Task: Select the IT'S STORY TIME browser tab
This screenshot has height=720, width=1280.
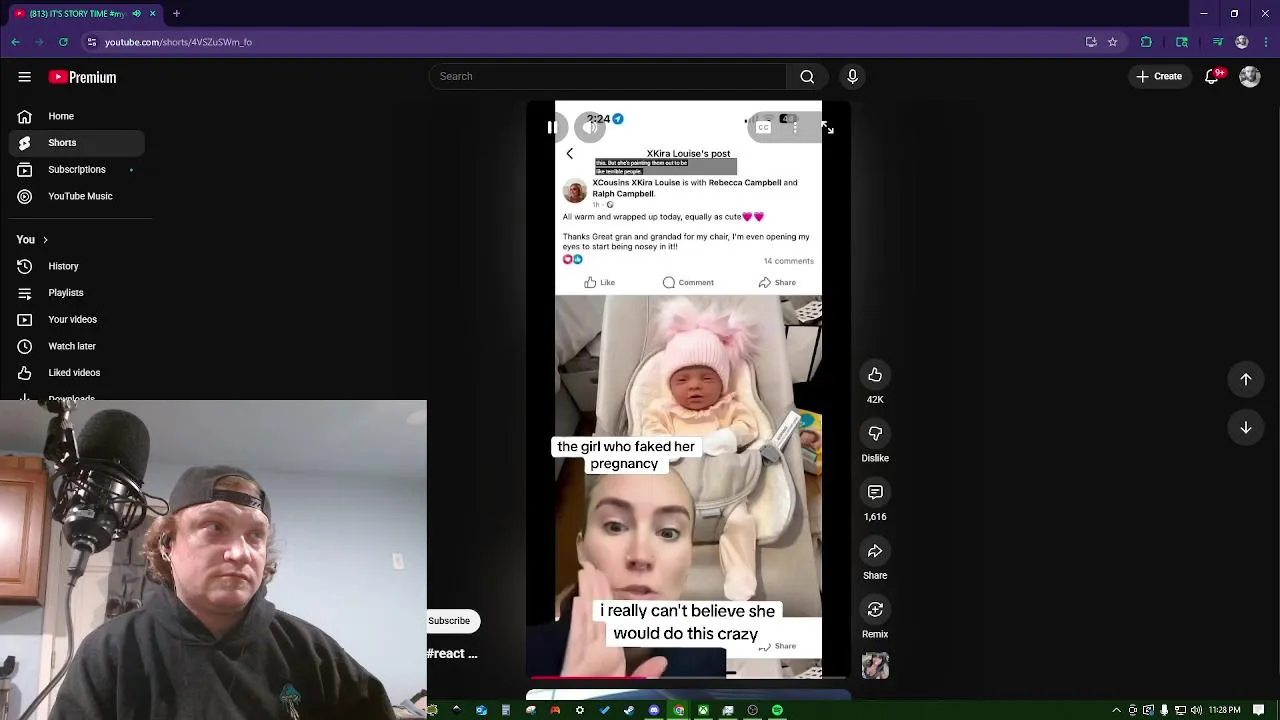Action: [x=84, y=14]
